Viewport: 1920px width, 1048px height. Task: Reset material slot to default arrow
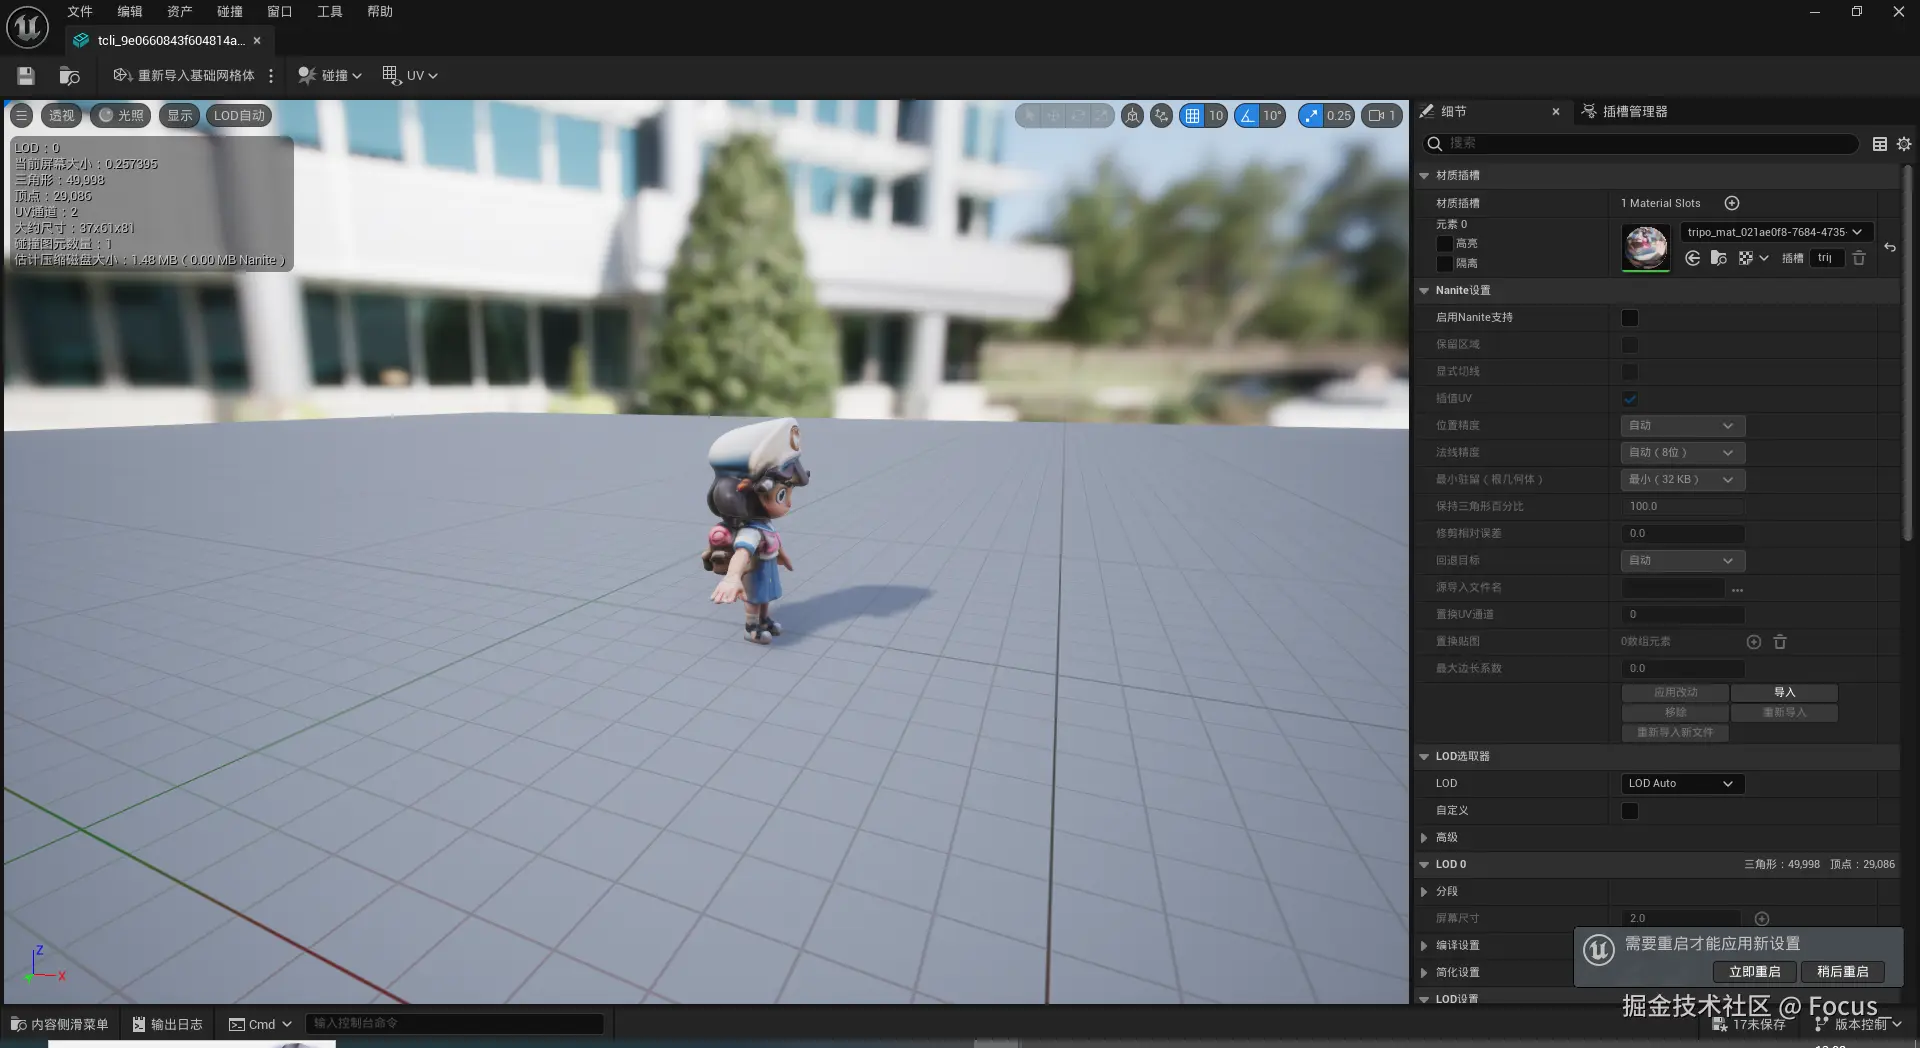(x=1890, y=248)
